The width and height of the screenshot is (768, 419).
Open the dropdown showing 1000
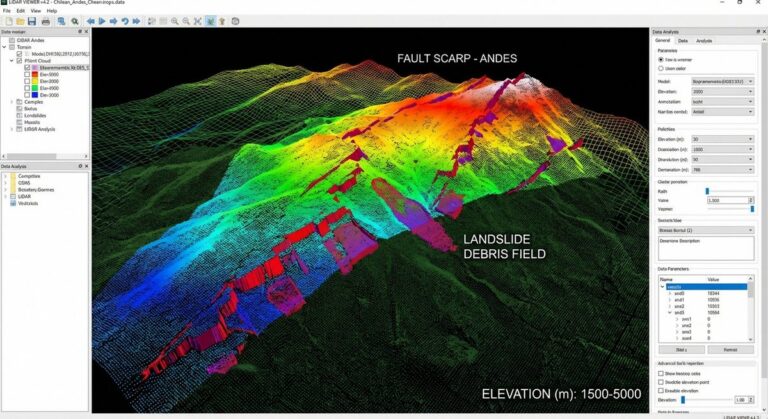pyautogui.click(x=722, y=149)
